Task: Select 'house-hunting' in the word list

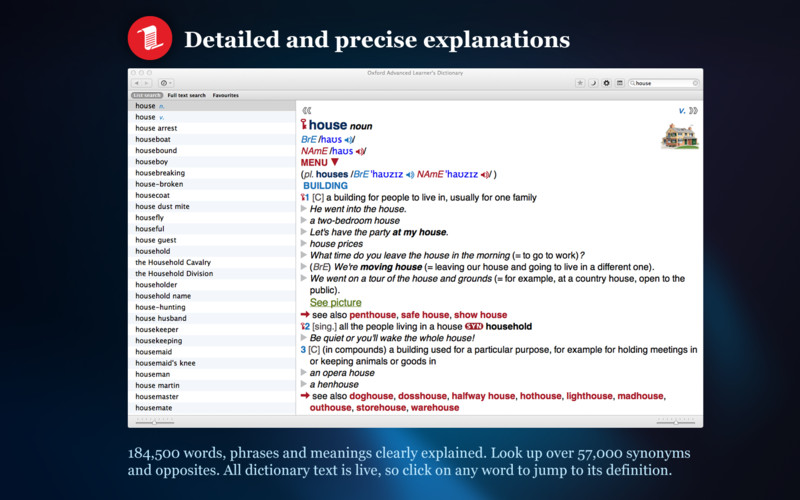Action: pyautogui.click(x=212, y=307)
